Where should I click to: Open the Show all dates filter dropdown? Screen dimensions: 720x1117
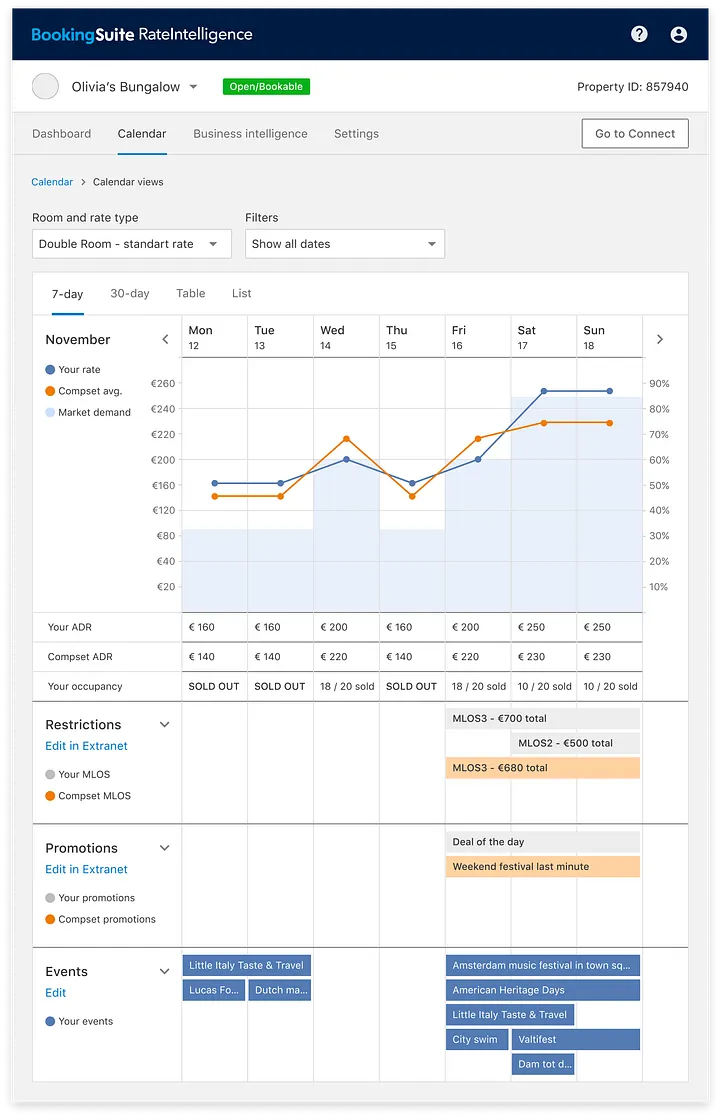tap(344, 244)
